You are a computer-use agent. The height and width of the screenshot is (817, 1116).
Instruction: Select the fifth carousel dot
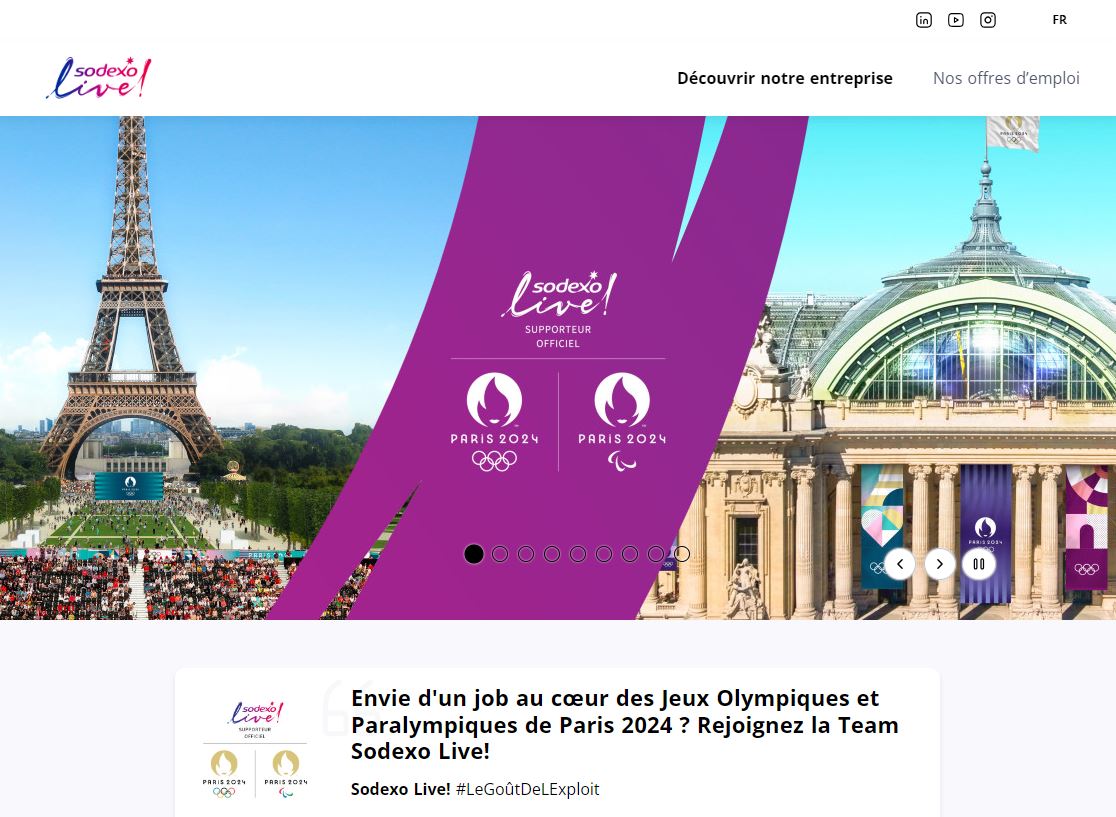(578, 554)
